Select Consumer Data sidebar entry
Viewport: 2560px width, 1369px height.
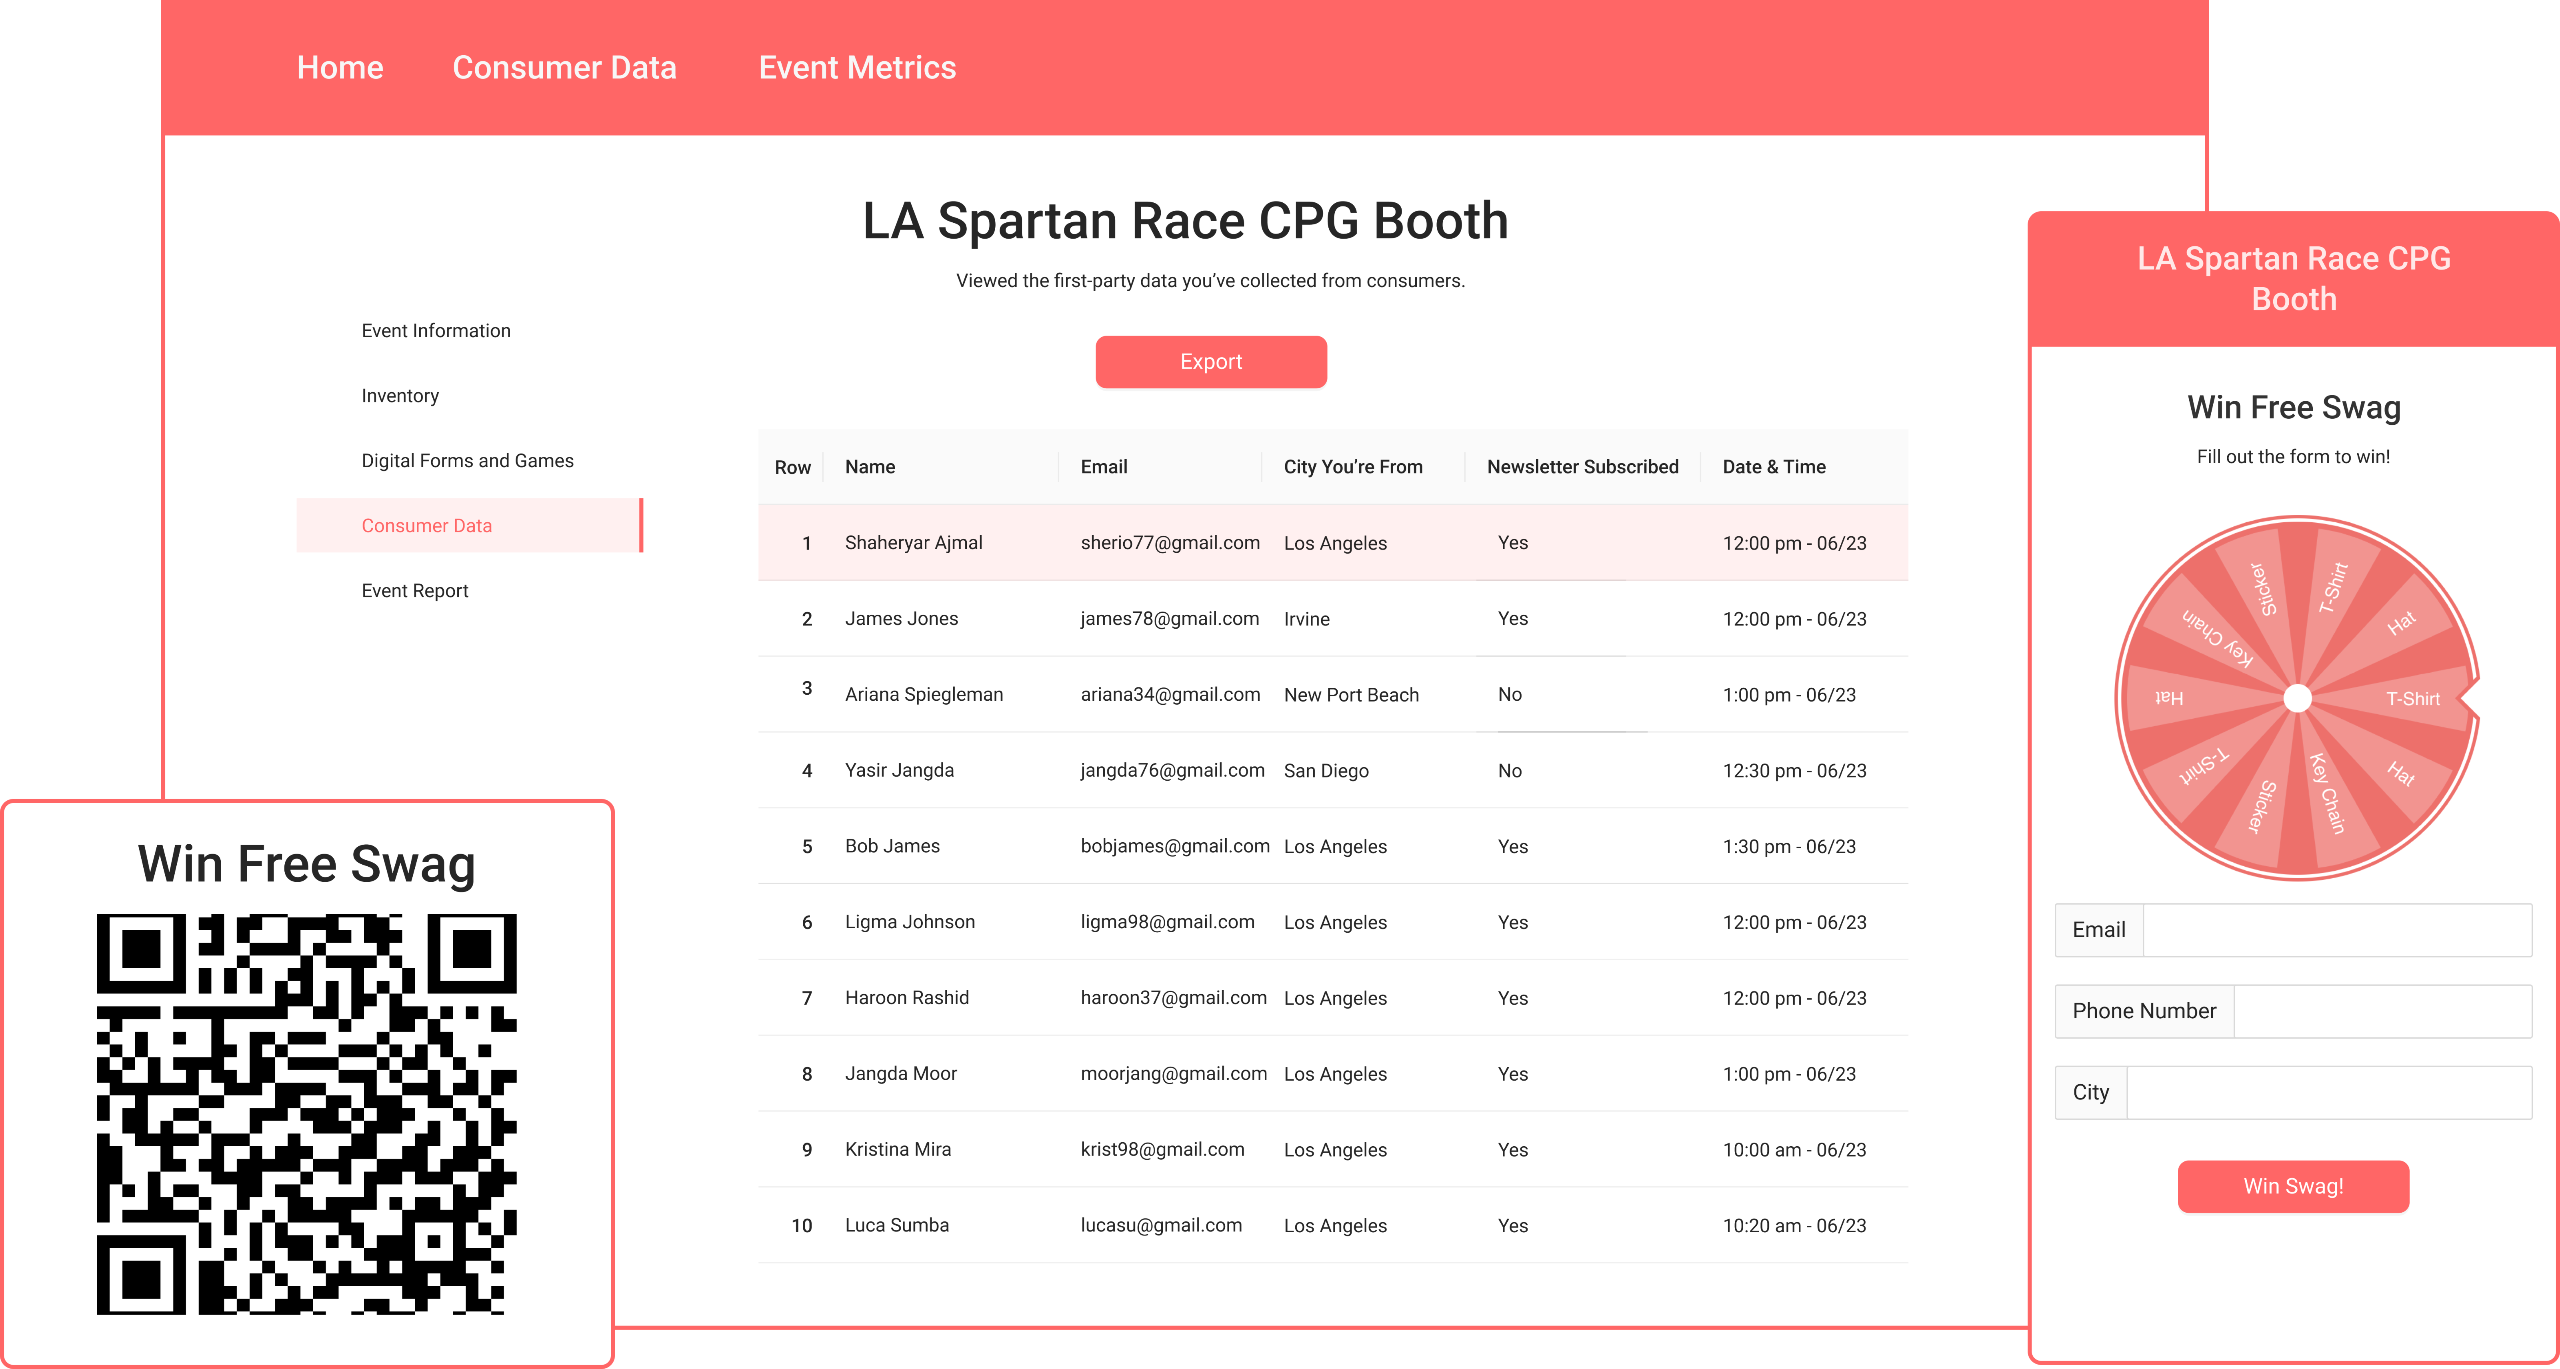click(427, 526)
